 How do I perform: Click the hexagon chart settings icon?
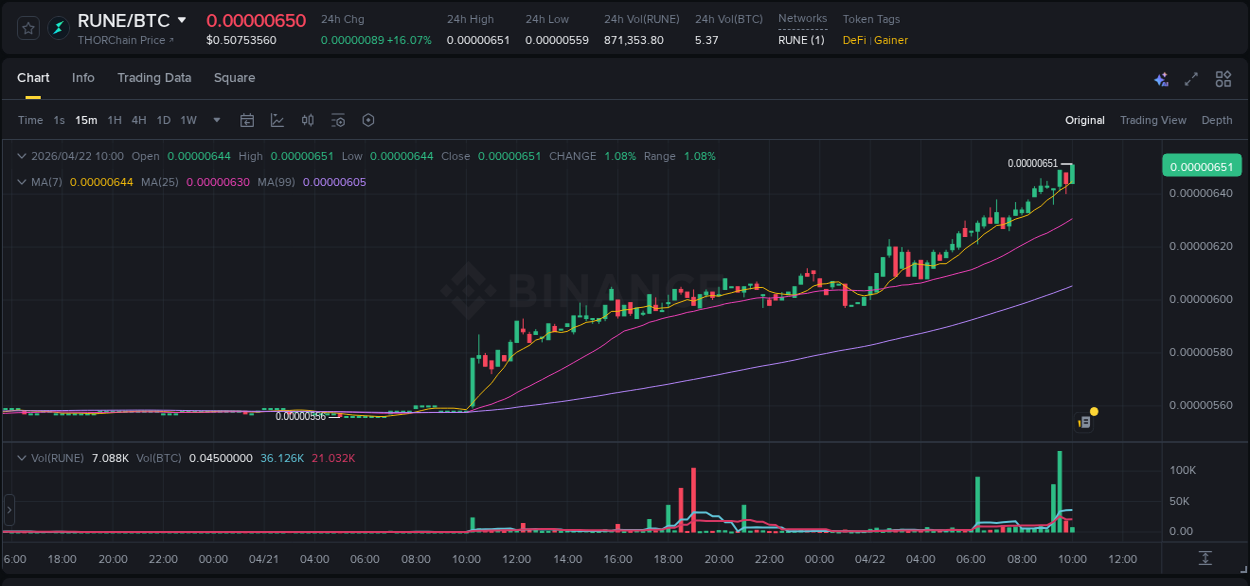(x=368, y=120)
